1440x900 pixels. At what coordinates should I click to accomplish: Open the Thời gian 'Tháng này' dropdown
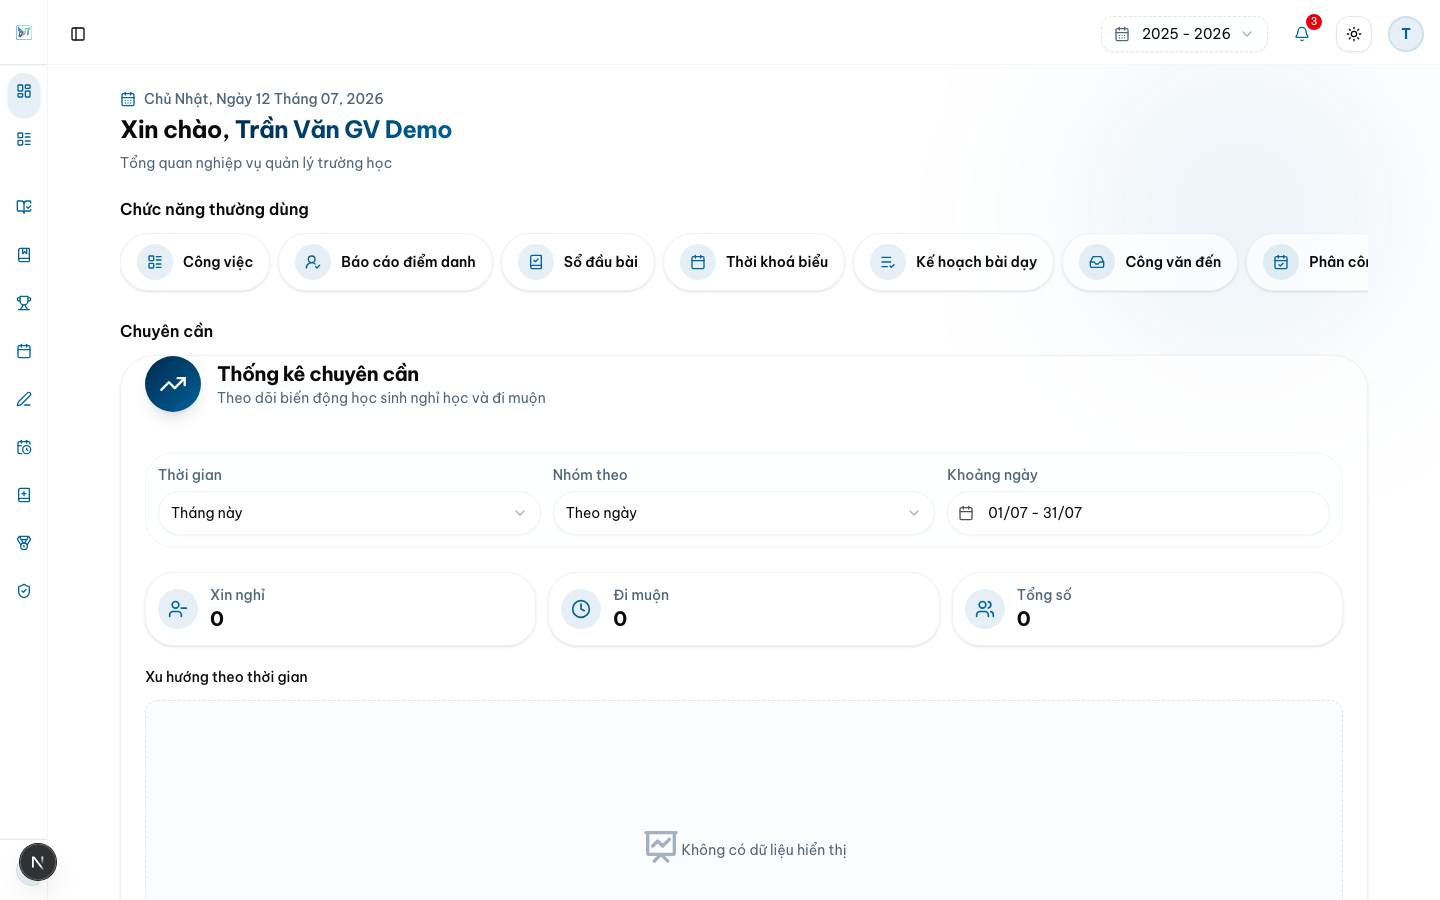pos(349,513)
